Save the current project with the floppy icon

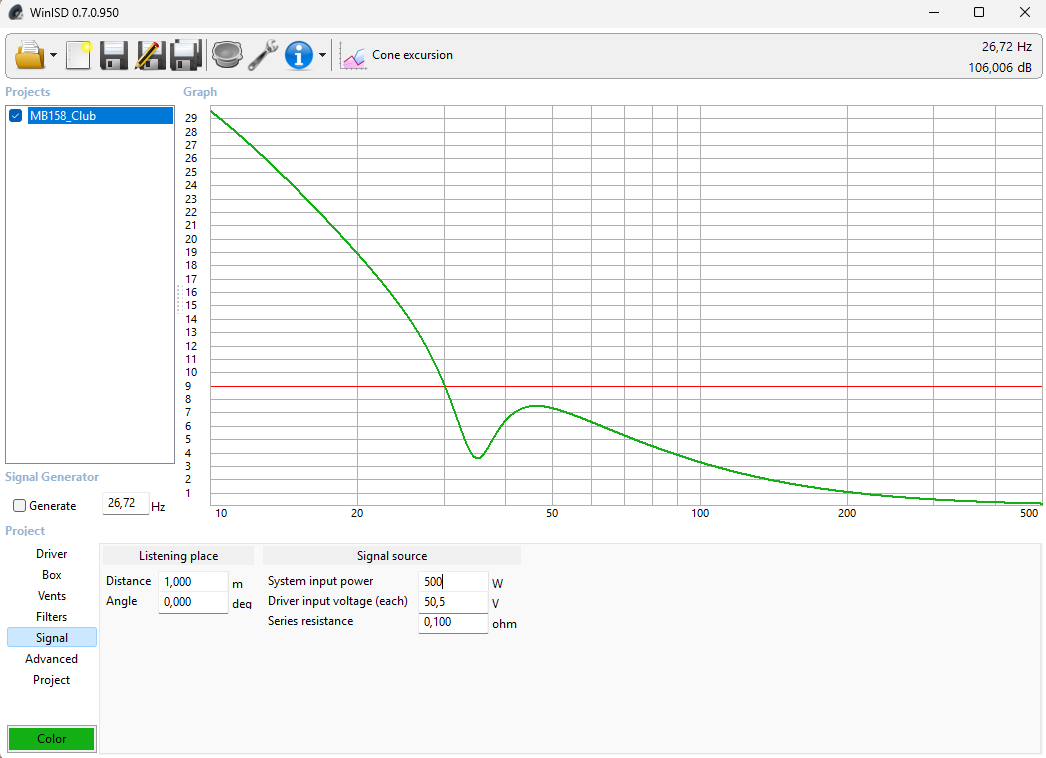114,55
